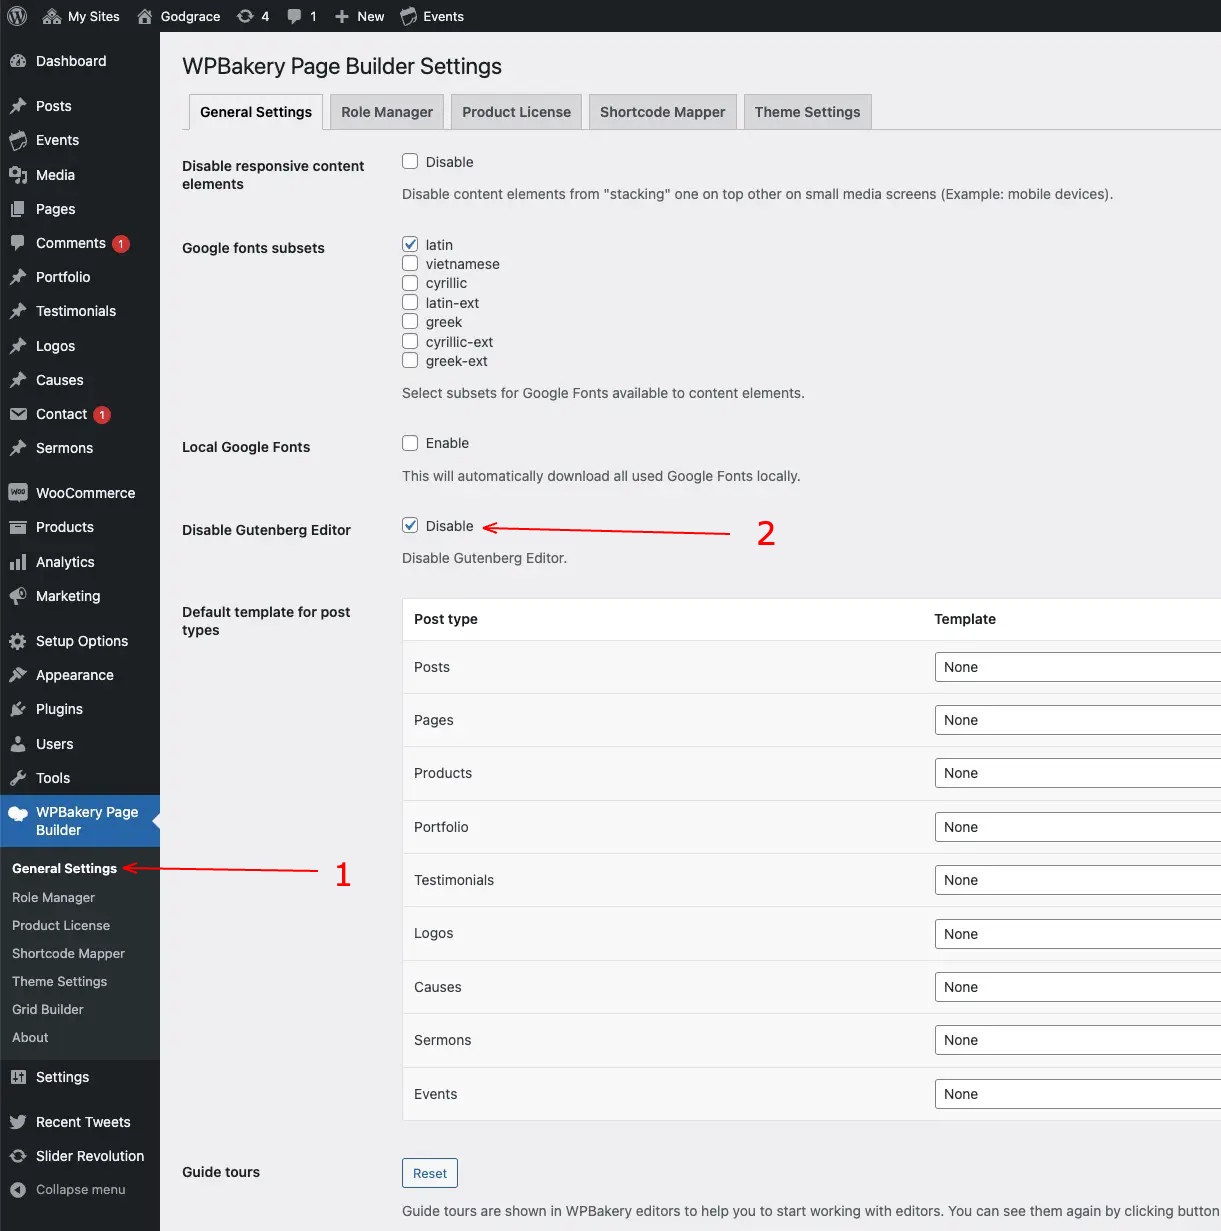Open Recent Tweets Twitter bird icon
Viewport: 1221px width, 1231px height.
click(x=18, y=1122)
